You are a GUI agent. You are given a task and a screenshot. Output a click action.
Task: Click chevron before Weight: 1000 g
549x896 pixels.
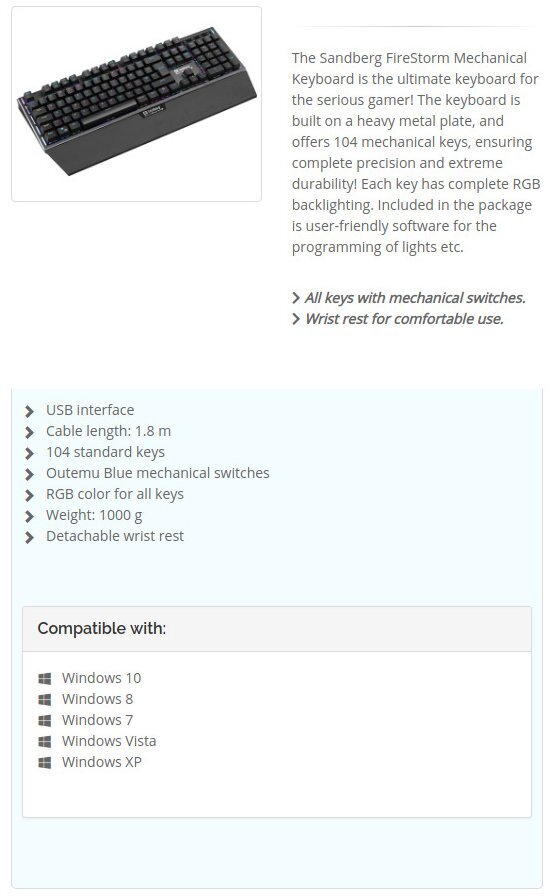pos(30,516)
